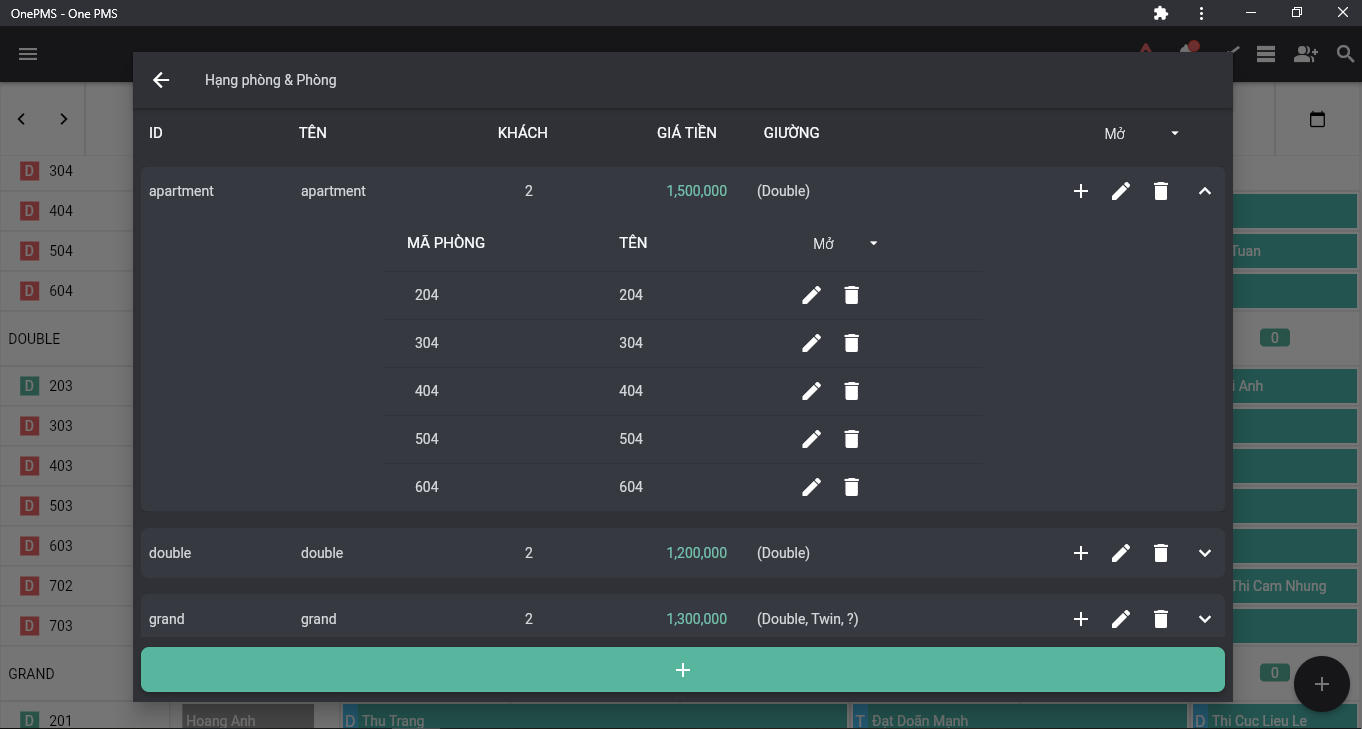
Task: Delete room 504
Action: coord(852,439)
